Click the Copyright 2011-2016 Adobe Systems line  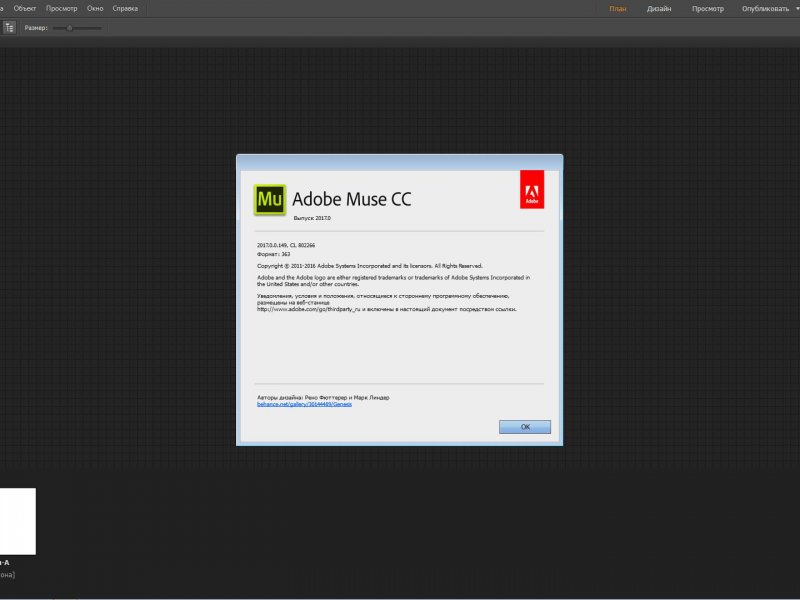tap(369, 266)
